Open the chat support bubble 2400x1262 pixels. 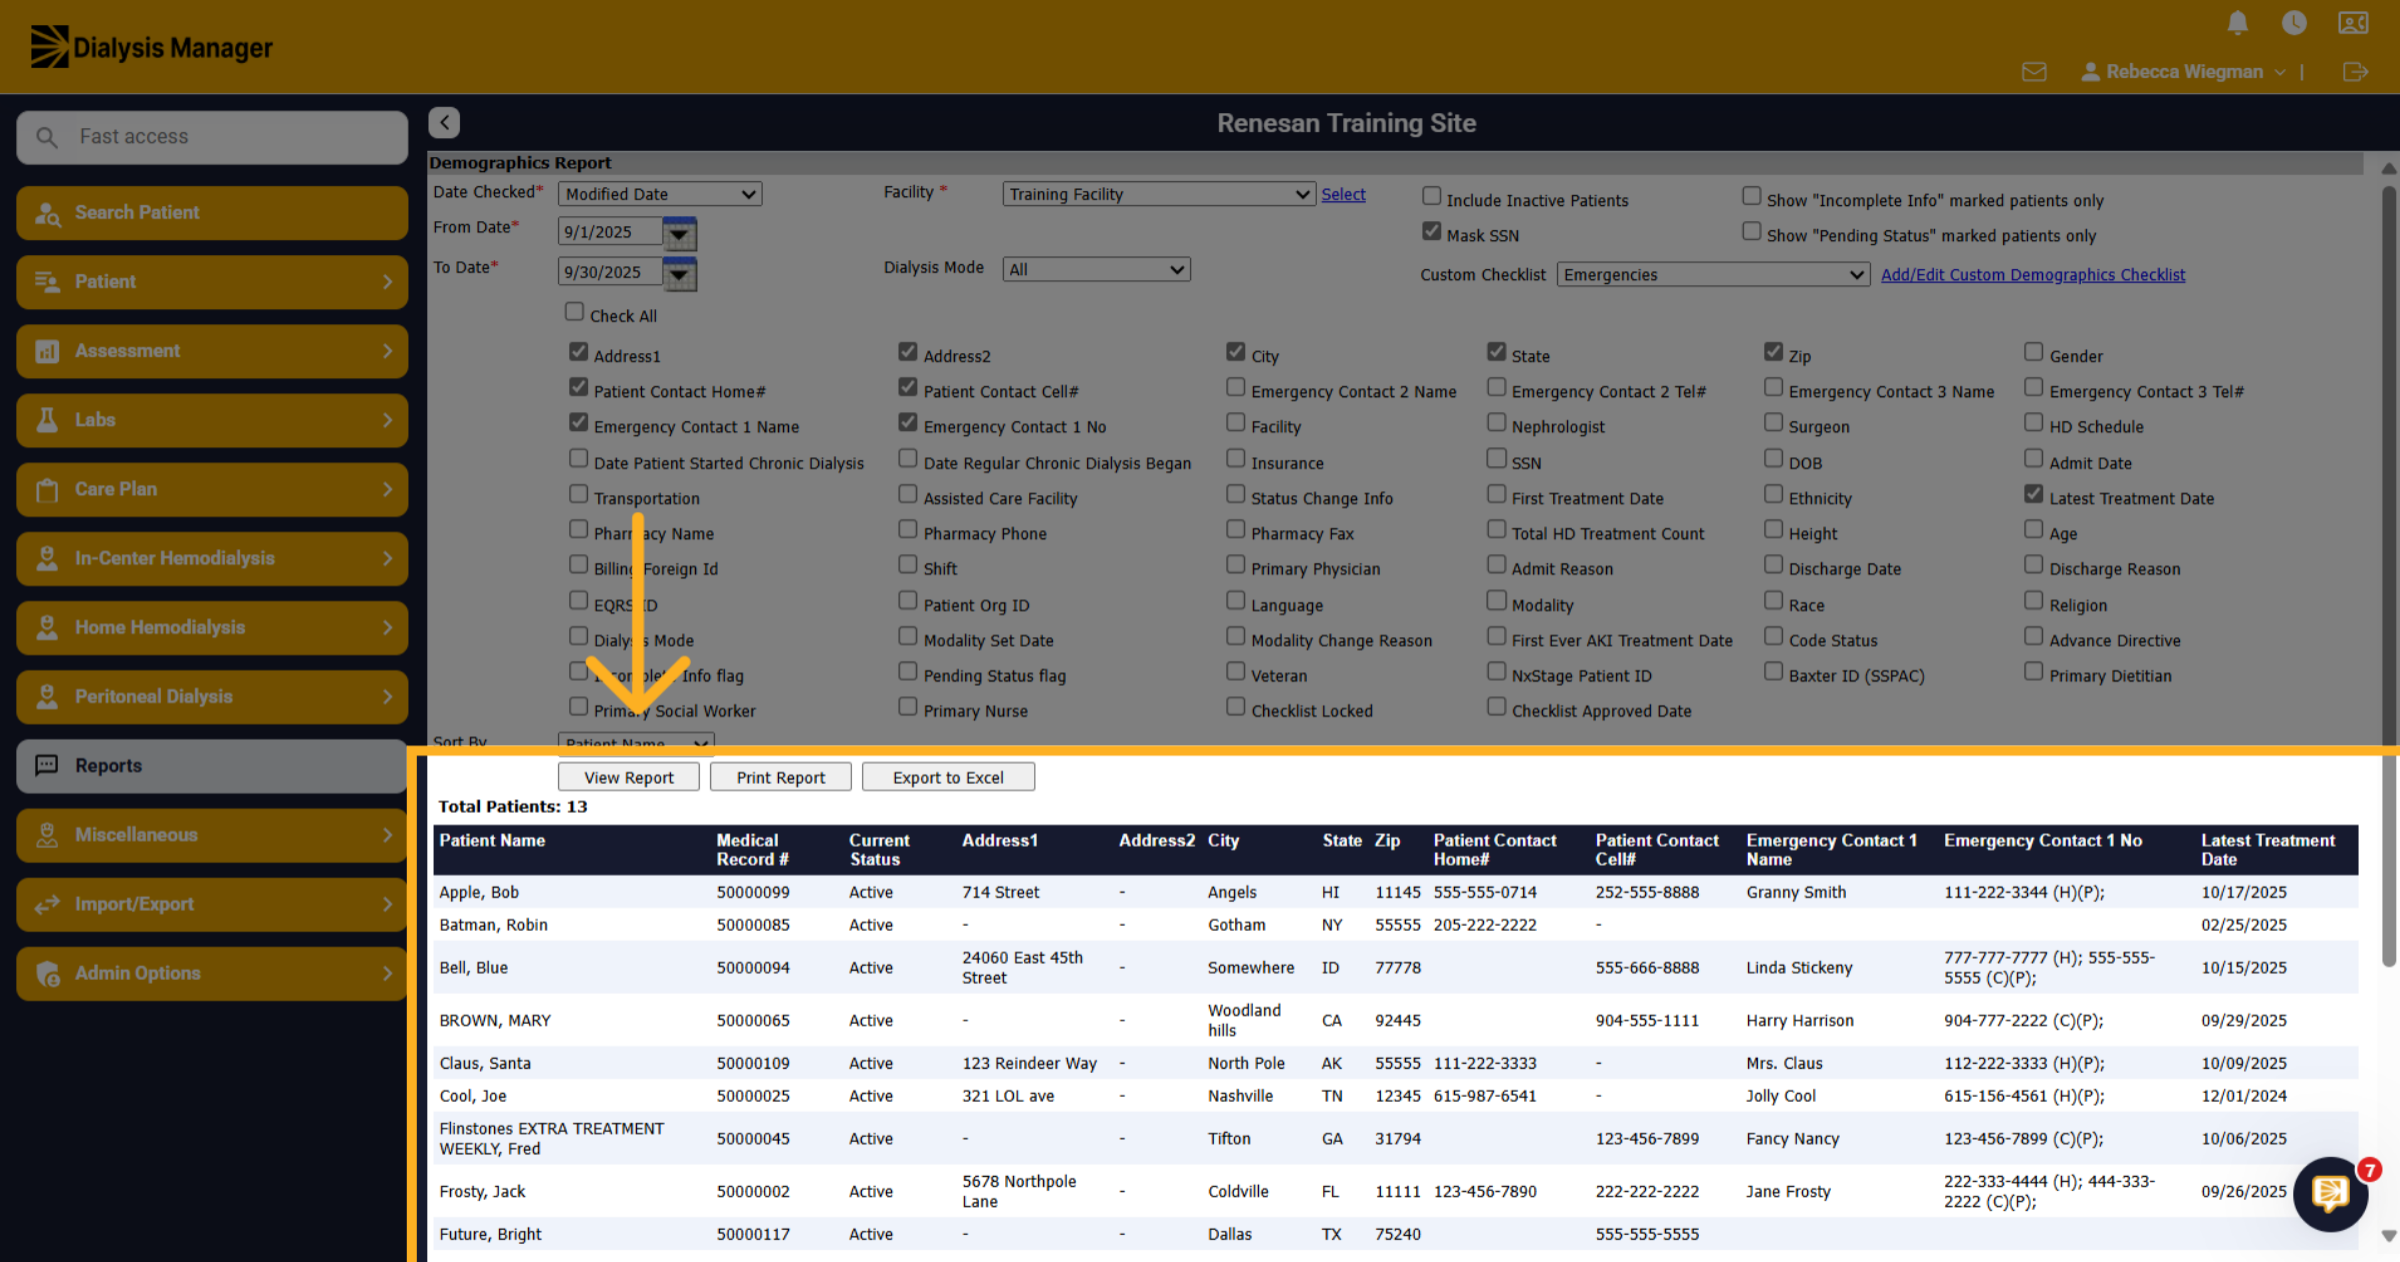point(2330,1193)
